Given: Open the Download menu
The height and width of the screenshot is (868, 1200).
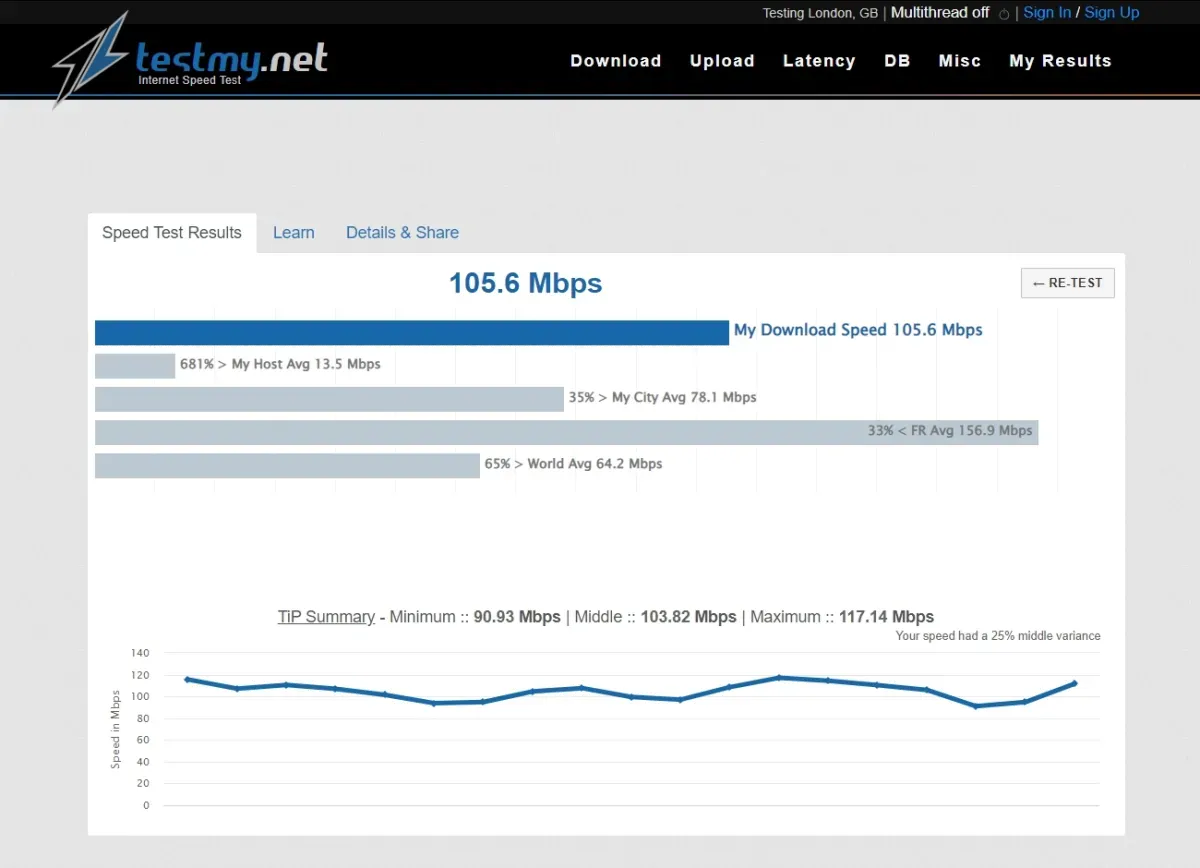Looking at the screenshot, I should point(615,61).
